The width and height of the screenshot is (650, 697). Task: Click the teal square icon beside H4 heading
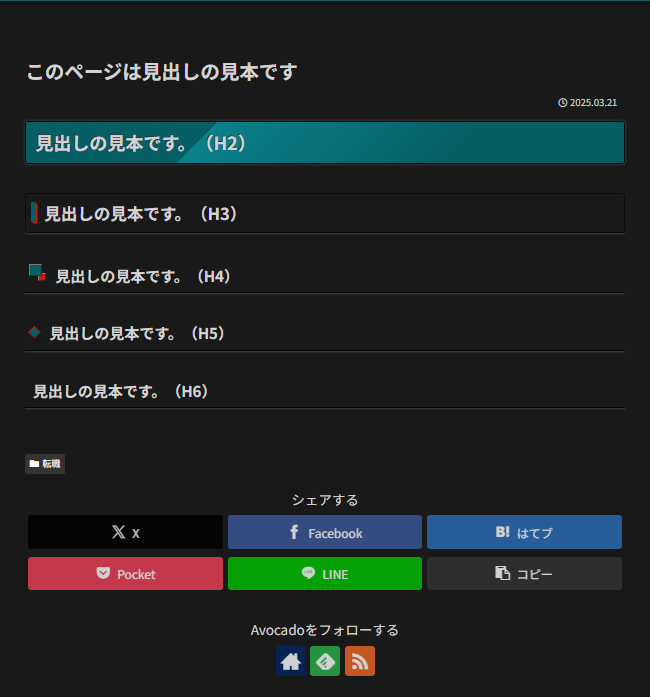(37, 272)
